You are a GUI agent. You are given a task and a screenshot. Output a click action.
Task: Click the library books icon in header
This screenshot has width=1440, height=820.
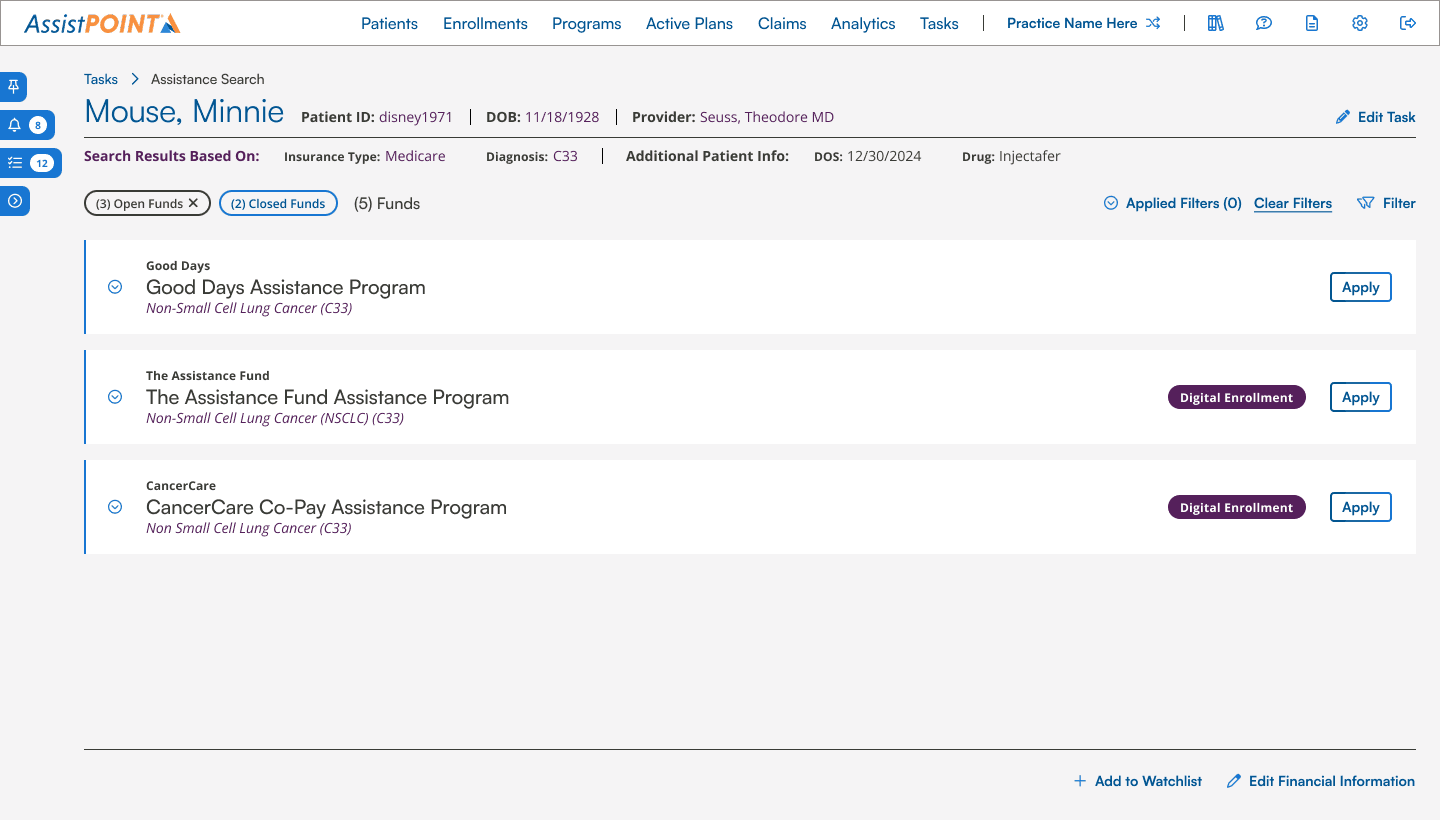(1216, 23)
